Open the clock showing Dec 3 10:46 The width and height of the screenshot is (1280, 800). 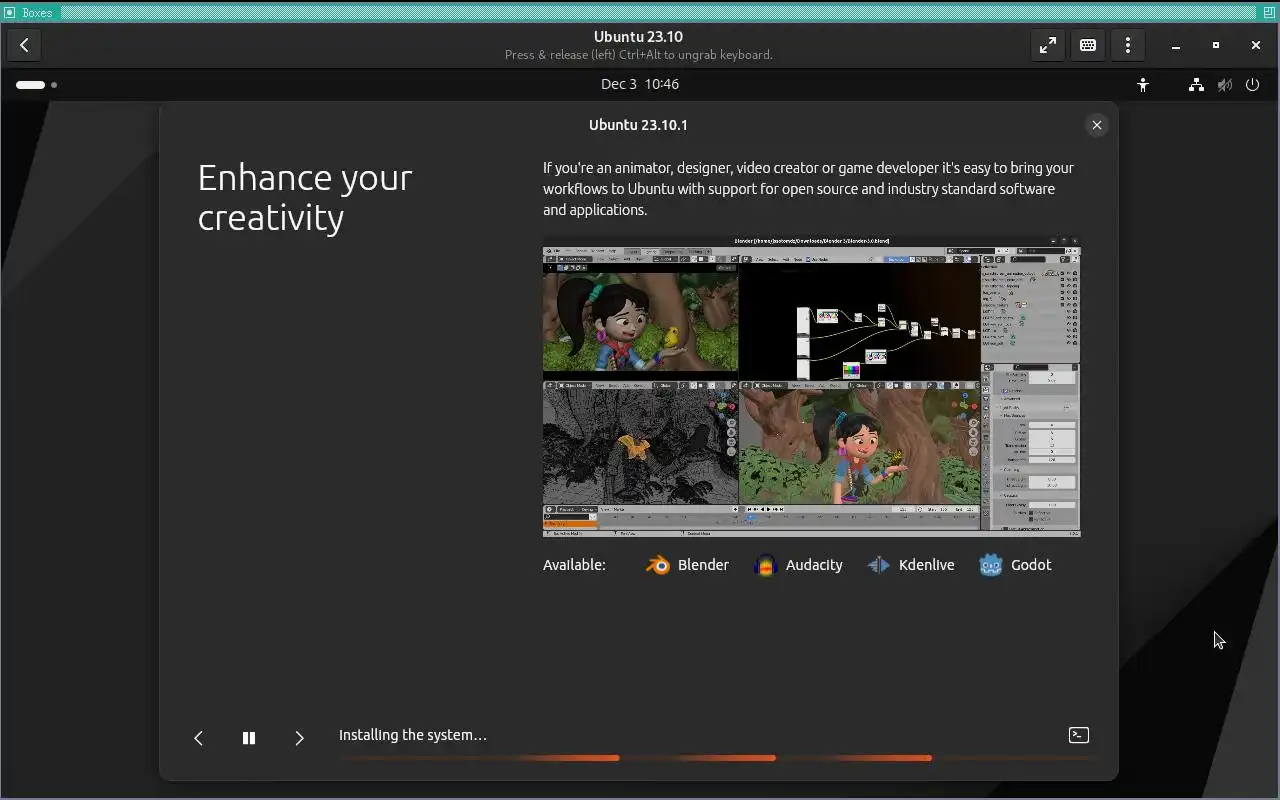tap(640, 84)
